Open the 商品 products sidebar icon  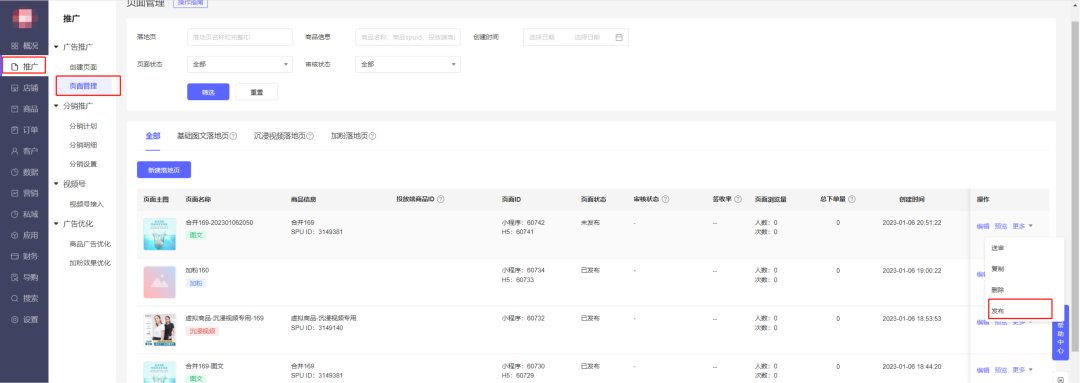click(x=15, y=109)
